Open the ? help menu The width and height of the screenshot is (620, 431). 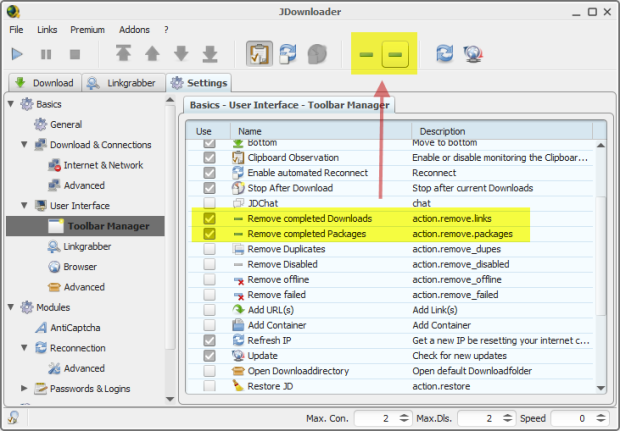[166, 30]
